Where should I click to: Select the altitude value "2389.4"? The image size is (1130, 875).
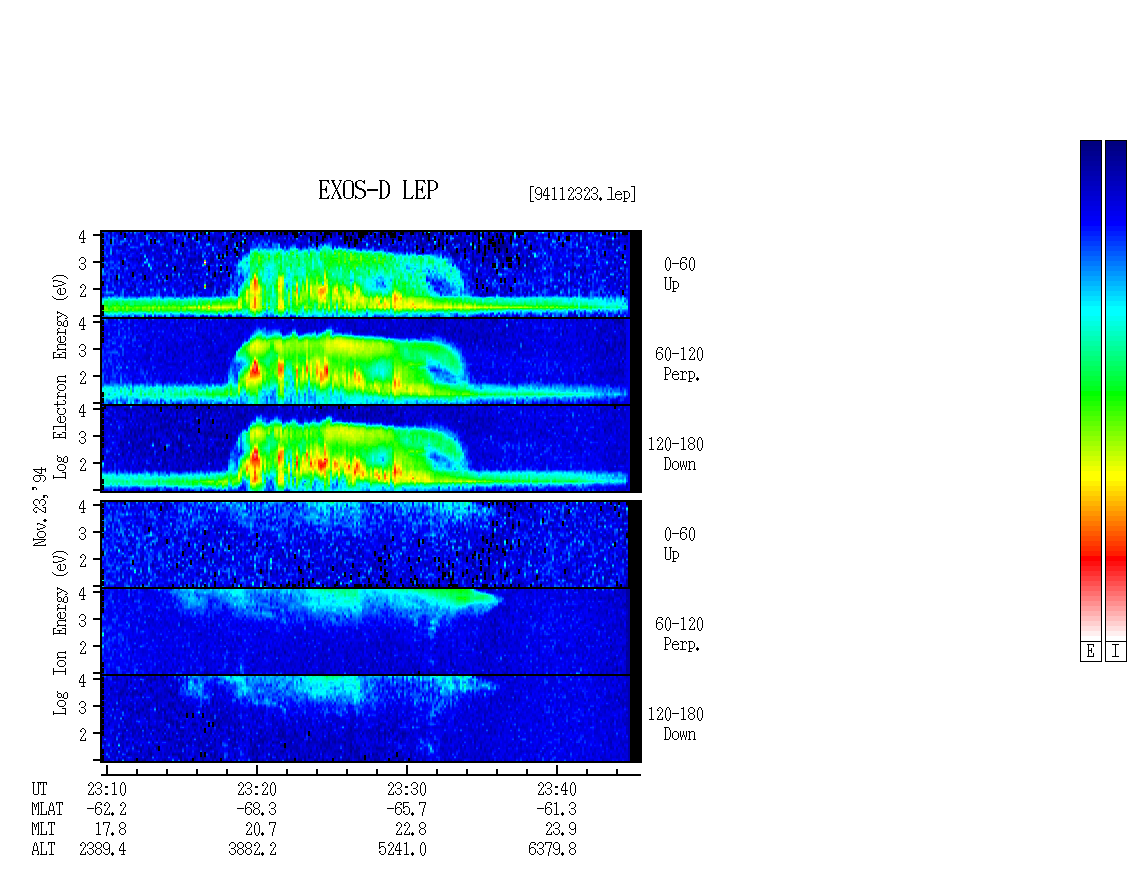(102, 850)
